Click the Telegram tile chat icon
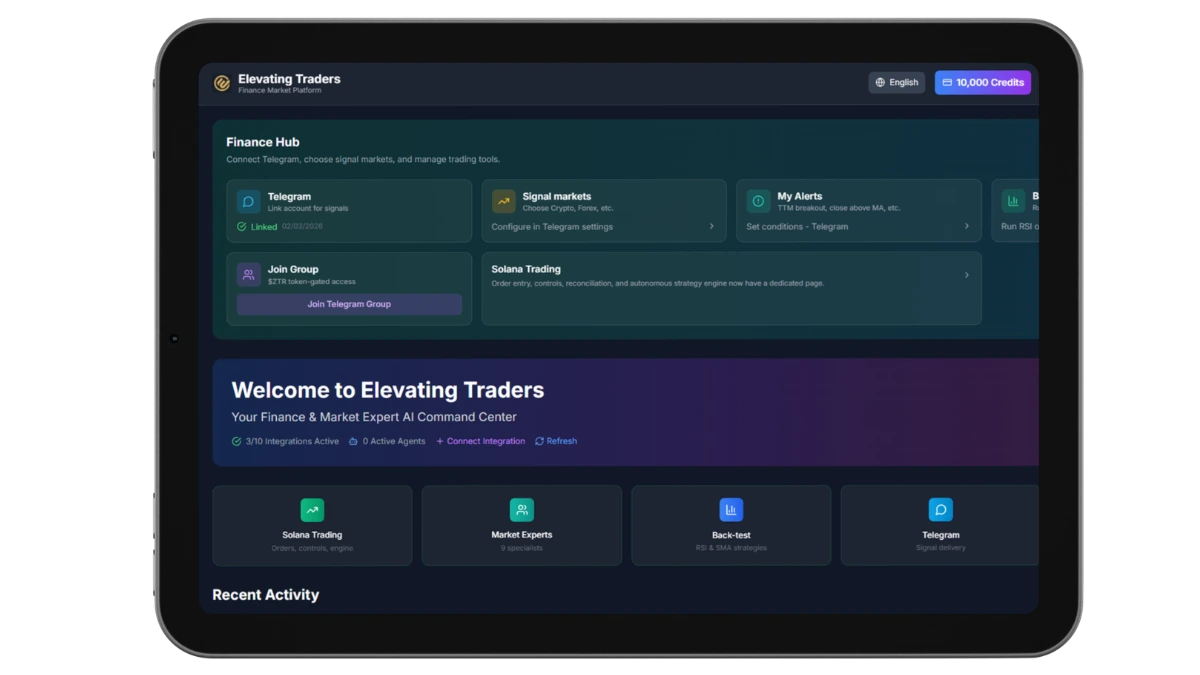This screenshot has width=1200, height=675. 941,510
